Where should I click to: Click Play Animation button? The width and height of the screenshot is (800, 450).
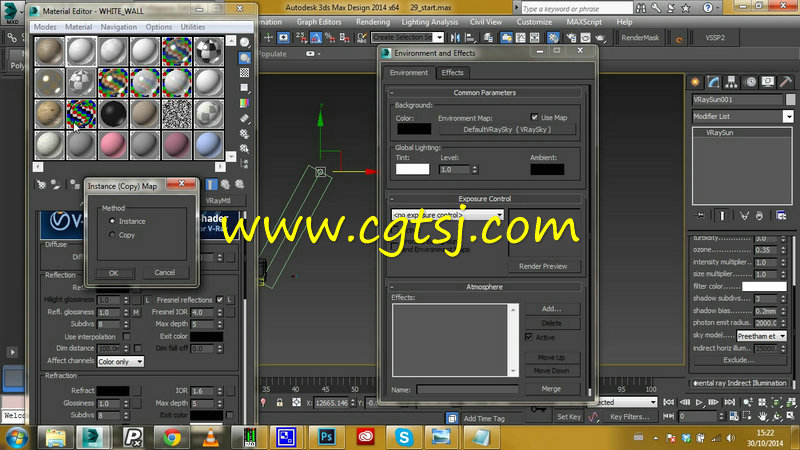(699, 403)
